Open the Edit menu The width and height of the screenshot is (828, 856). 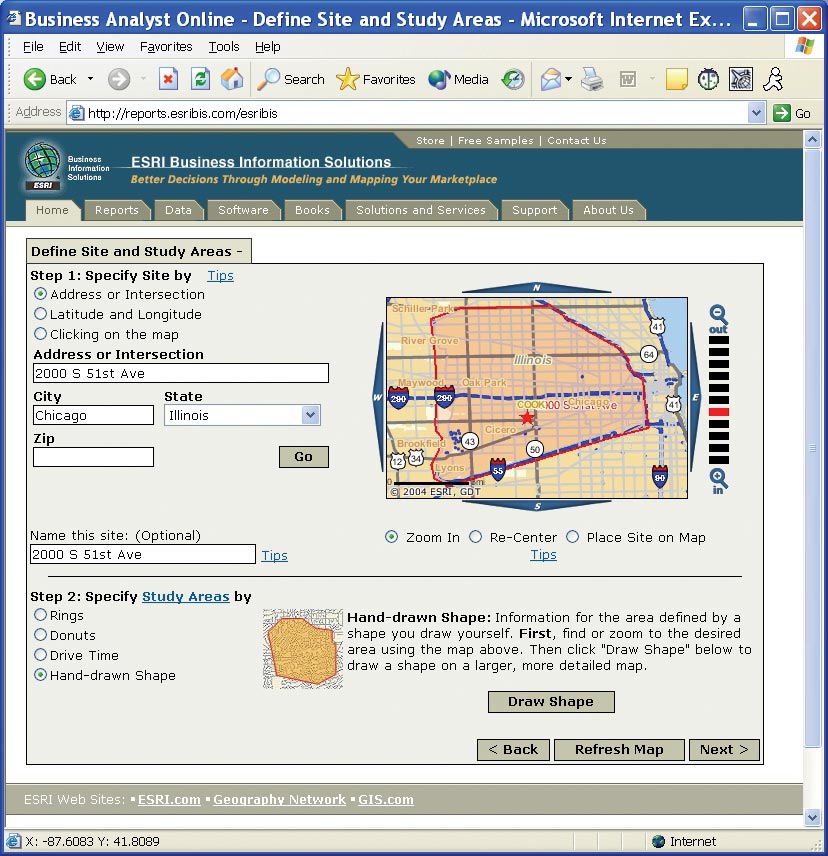click(x=70, y=47)
